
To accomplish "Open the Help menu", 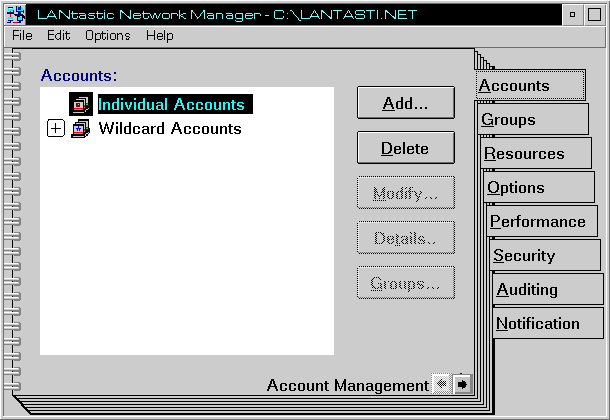I will tap(160, 36).
